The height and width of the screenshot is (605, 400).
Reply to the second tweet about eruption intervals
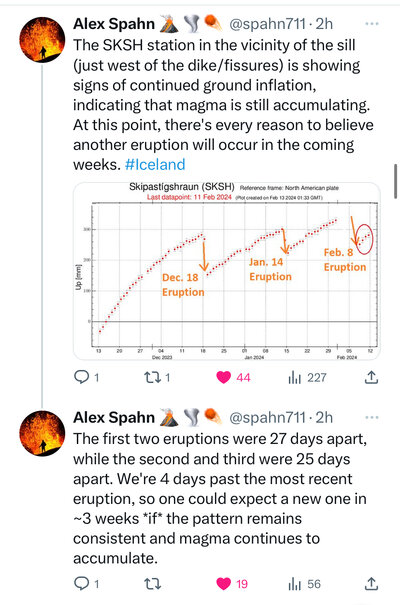86,584
